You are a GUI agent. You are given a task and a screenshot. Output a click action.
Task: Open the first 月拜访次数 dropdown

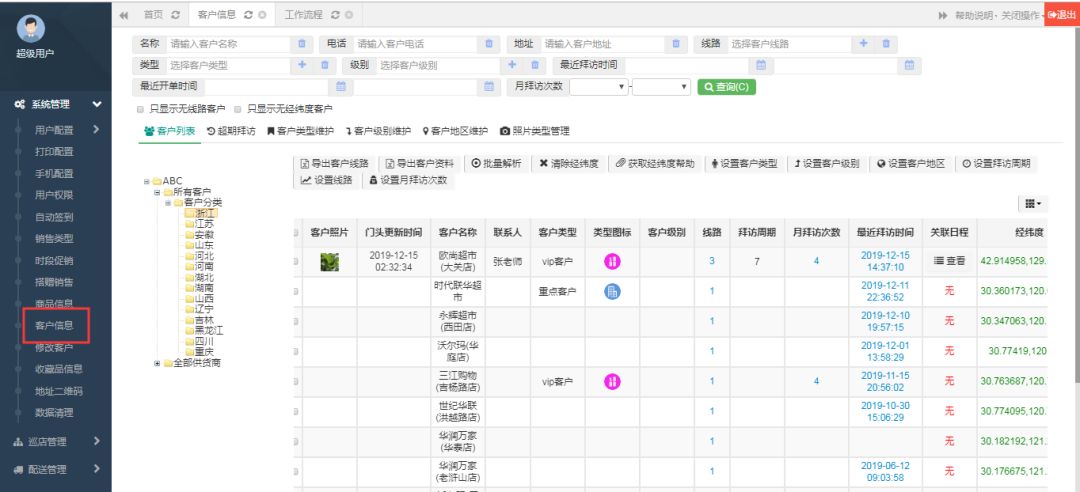point(599,87)
